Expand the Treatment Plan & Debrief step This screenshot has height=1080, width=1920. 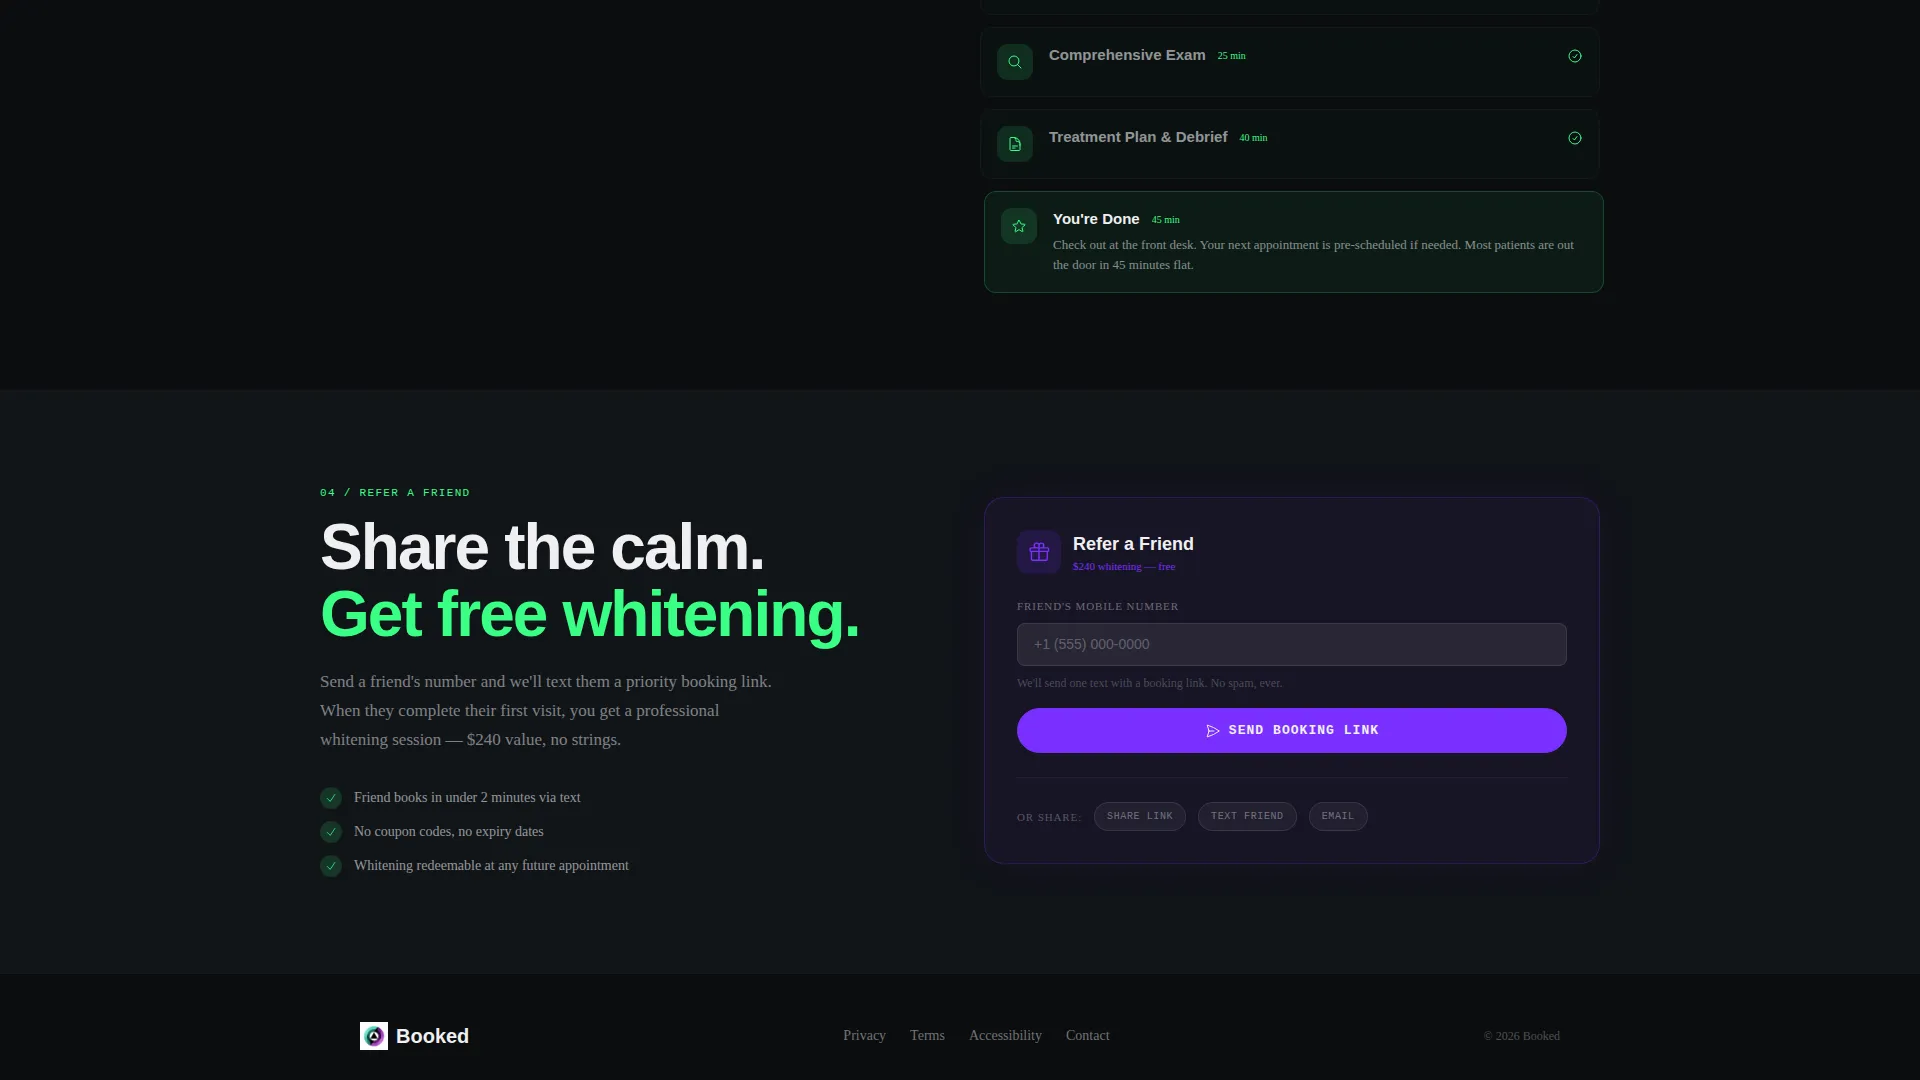(x=1290, y=144)
